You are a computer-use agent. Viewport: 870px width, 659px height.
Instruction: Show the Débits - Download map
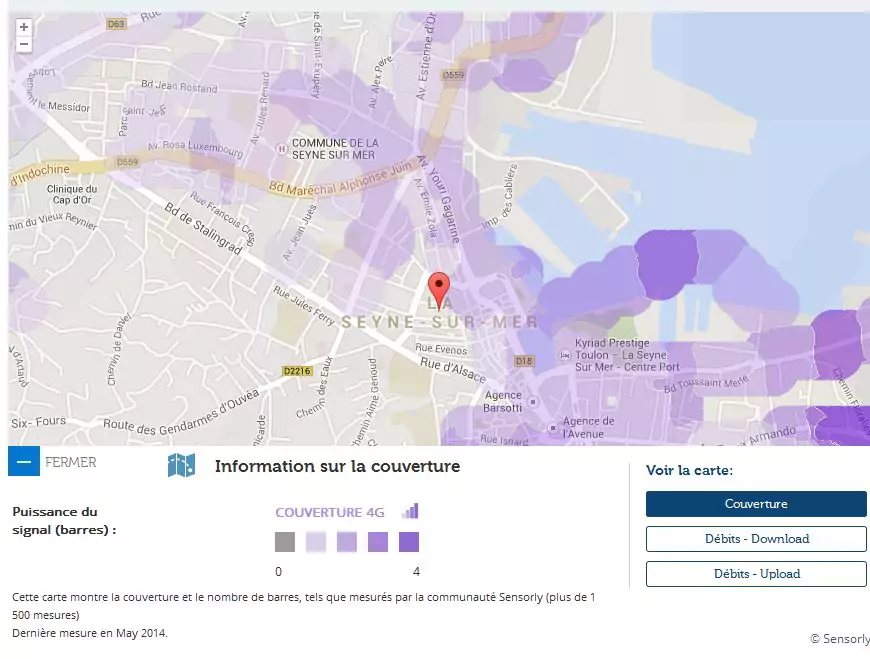[x=756, y=539]
